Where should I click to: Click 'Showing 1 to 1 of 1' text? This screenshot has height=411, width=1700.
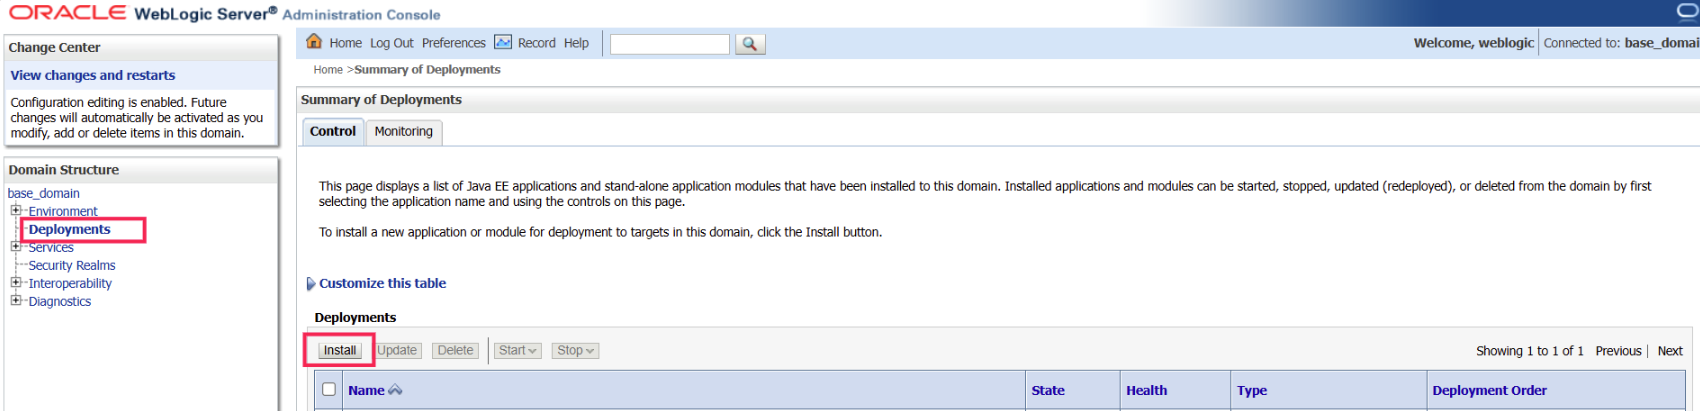click(x=1529, y=350)
